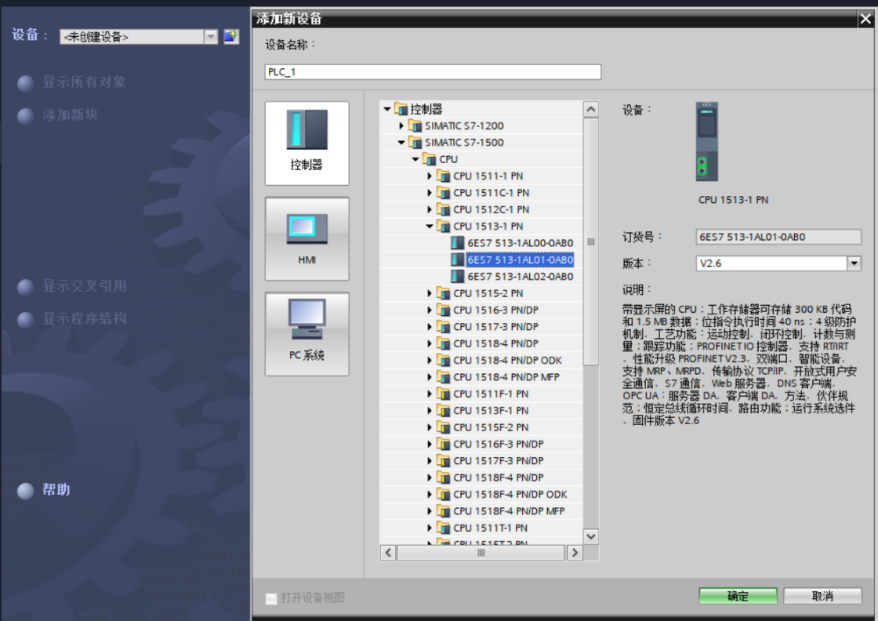Screen dimensions: 878x621
Task: Click the 确定 confirm button
Action: (x=738, y=596)
